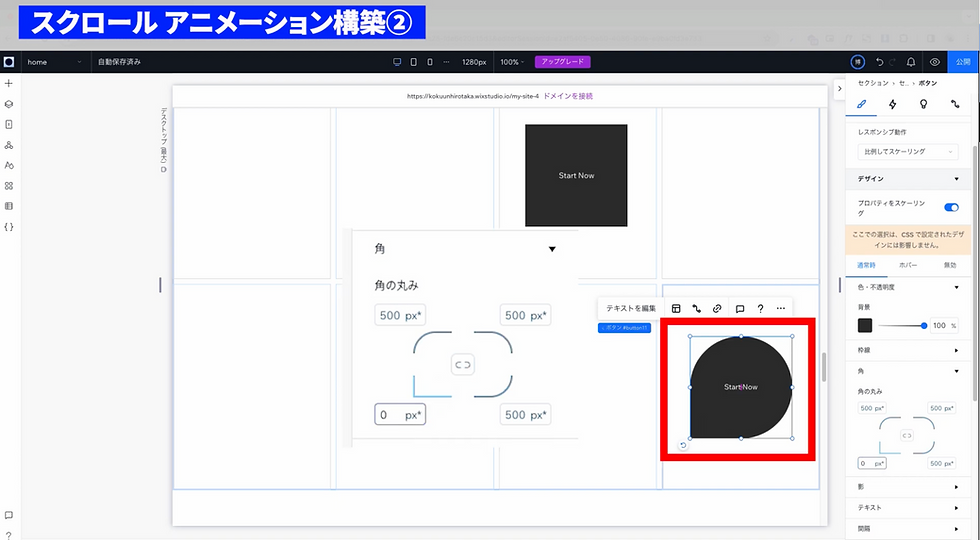Collapse the inspector panel arrow

(x=839, y=89)
